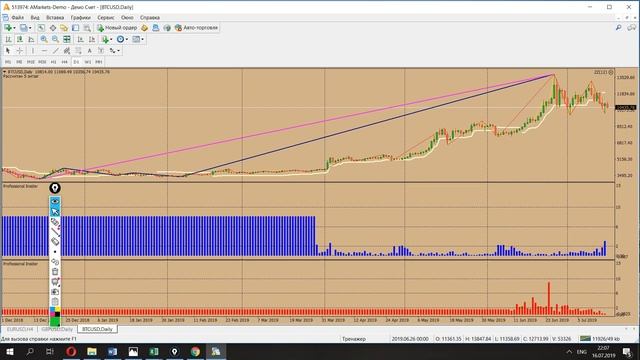Screen dimensions: 640x360
Task: Toggle Chart Shift
Action: pos(92,39)
